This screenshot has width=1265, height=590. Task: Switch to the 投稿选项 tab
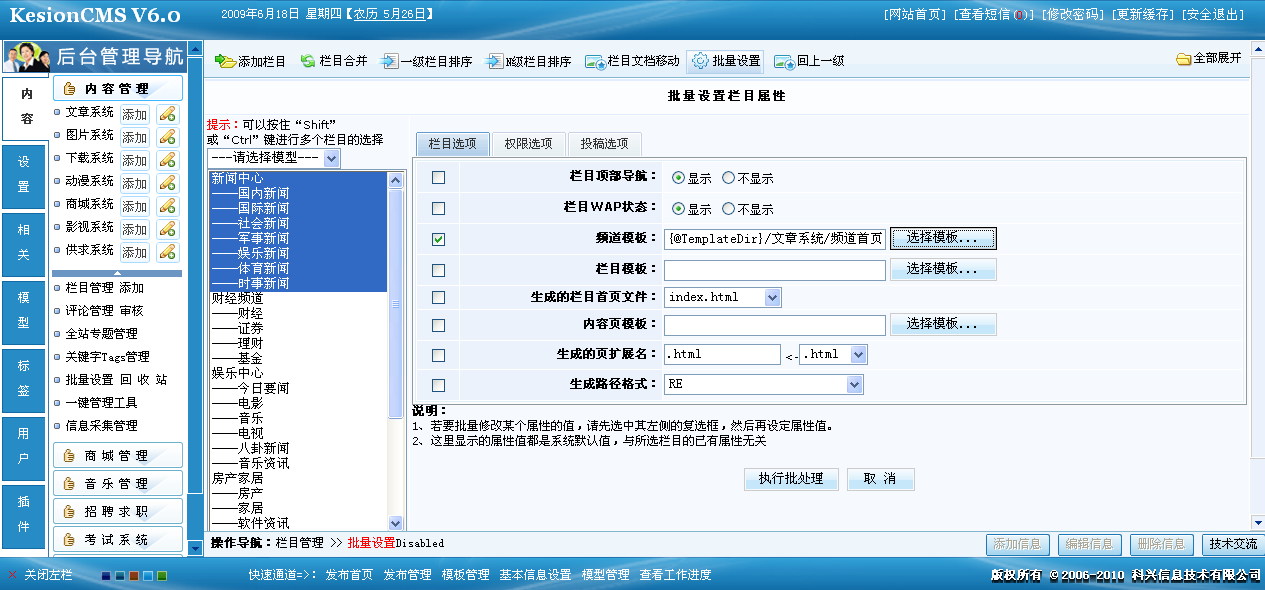(x=604, y=144)
